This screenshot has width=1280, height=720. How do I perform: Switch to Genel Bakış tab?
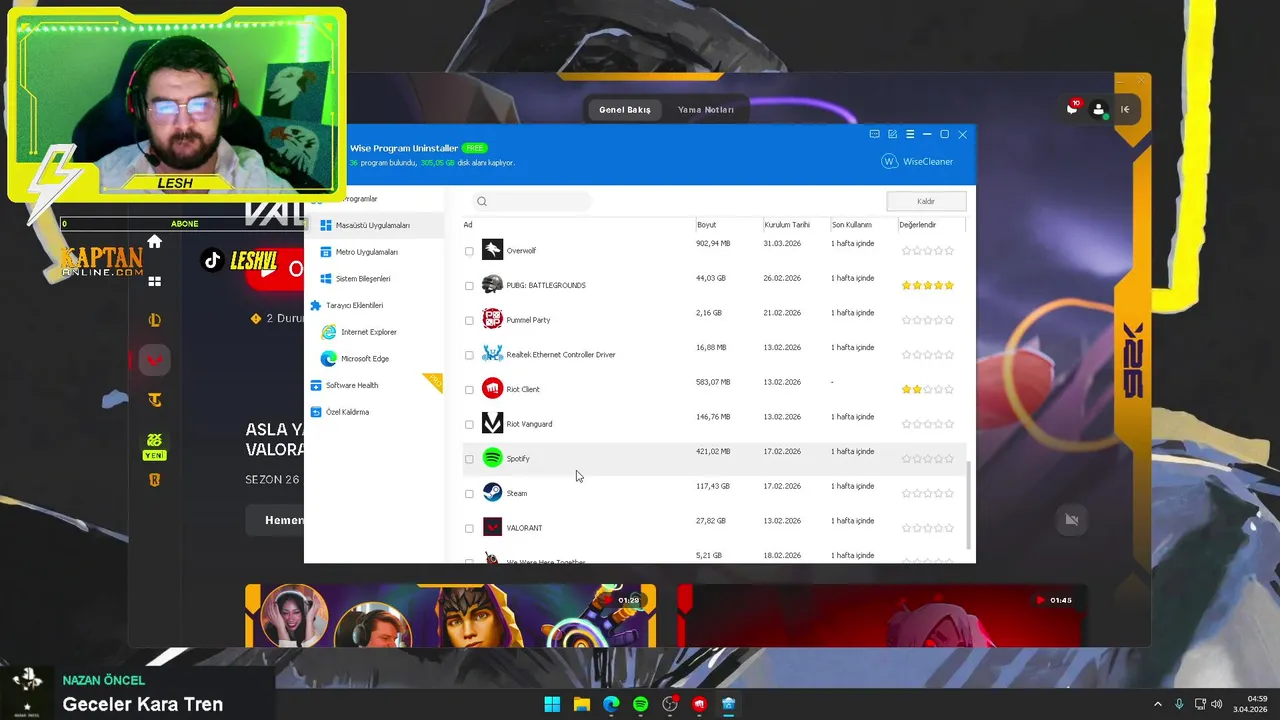click(x=625, y=110)
